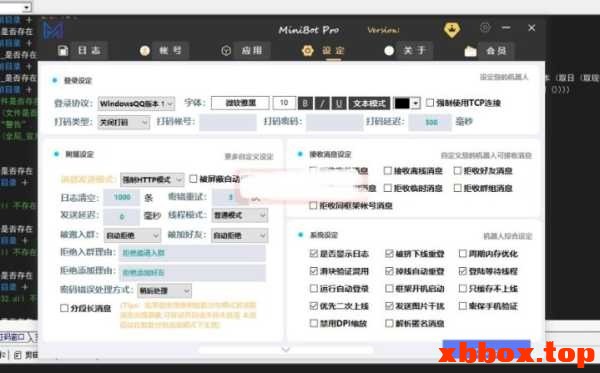The image size is (600, 373).
Task: Uncheck the 掉线自动重登 checkbox
Action: (389, 271)
